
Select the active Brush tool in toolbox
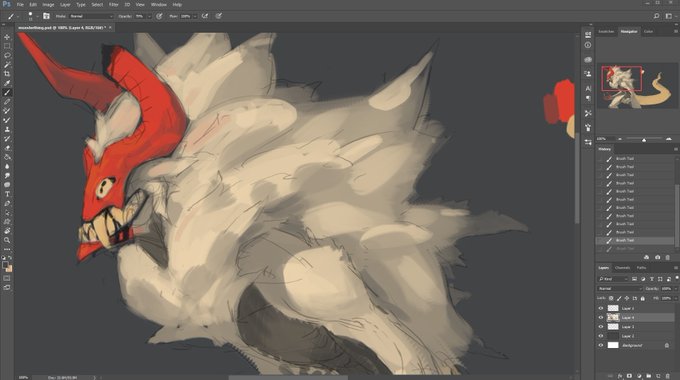[7, 92]
